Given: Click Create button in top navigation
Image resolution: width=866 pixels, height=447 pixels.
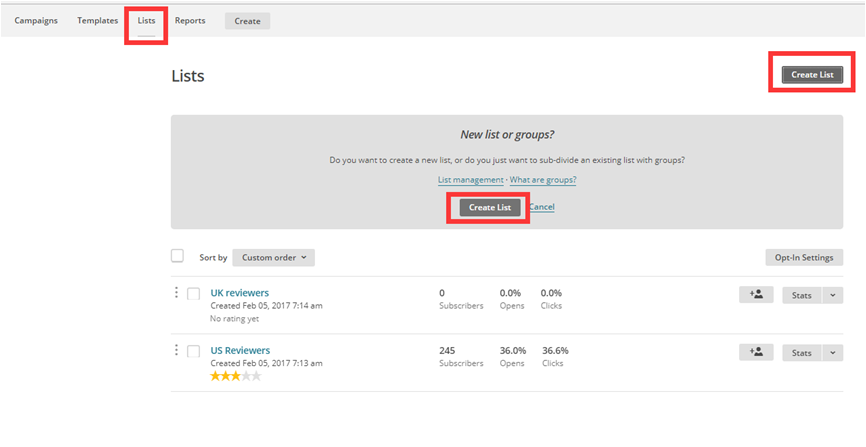Looking at the screenshot, I should pos(247,21).
